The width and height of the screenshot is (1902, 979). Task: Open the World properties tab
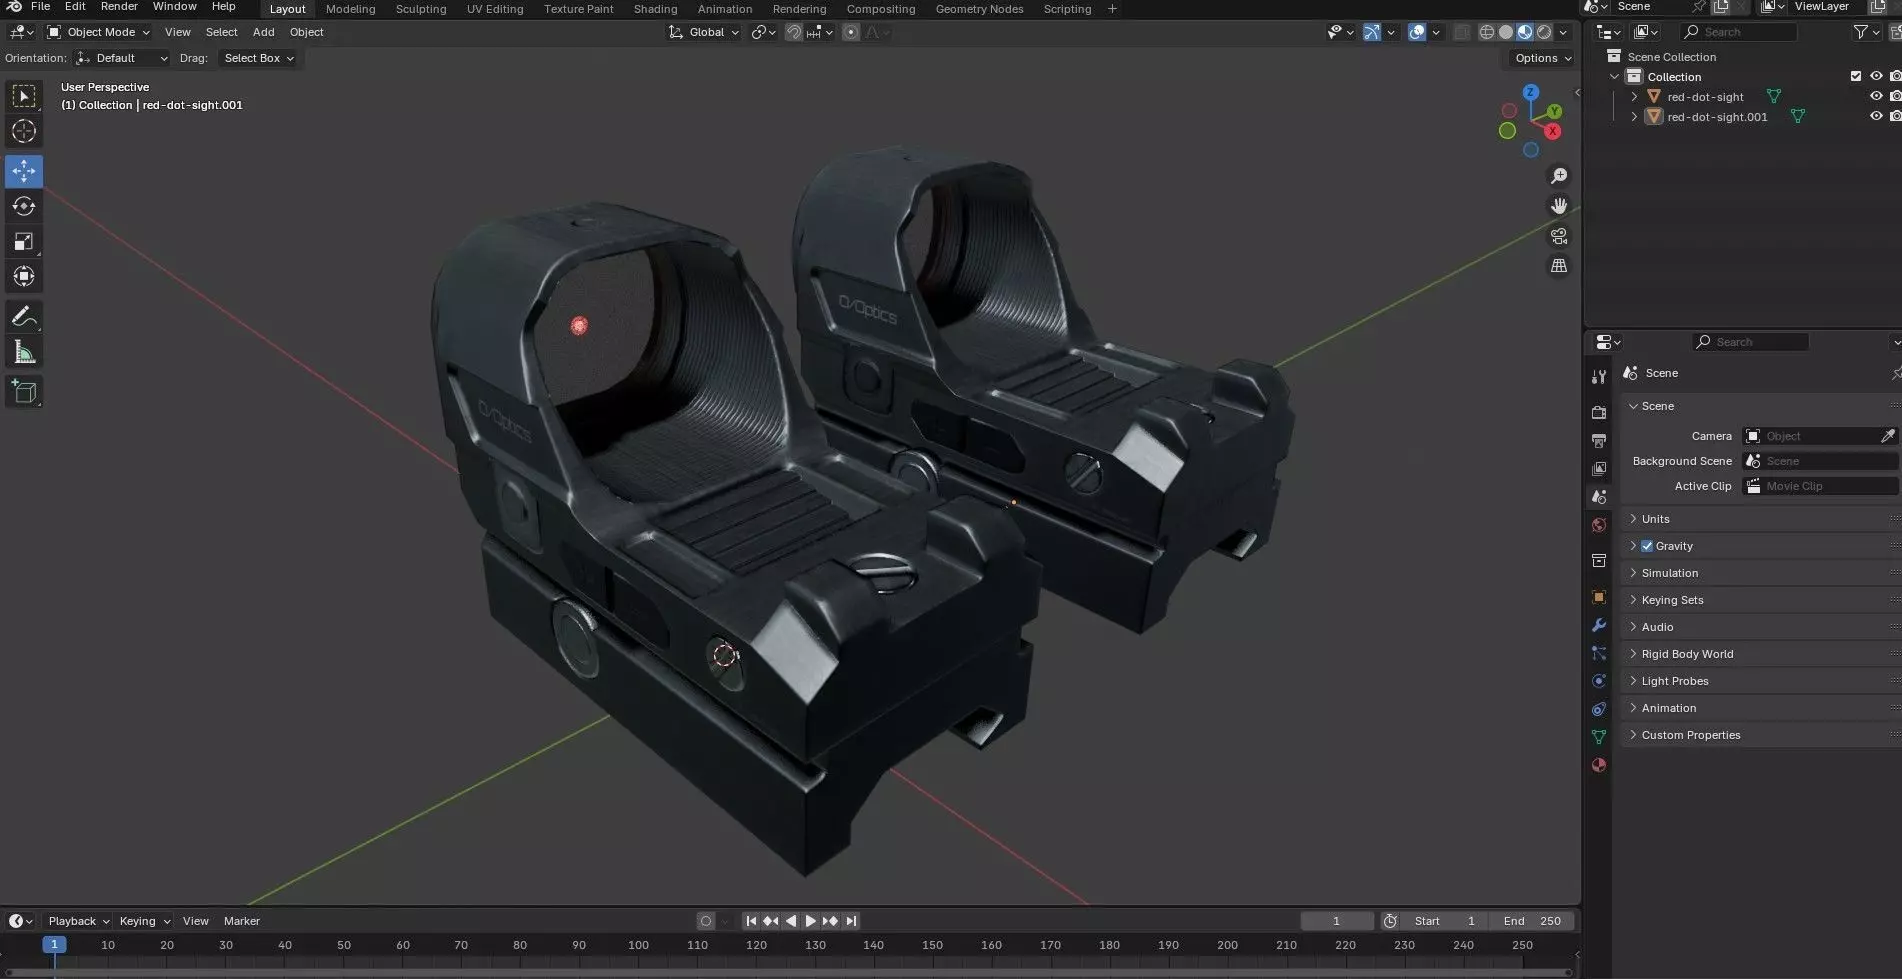(1599, 525)
